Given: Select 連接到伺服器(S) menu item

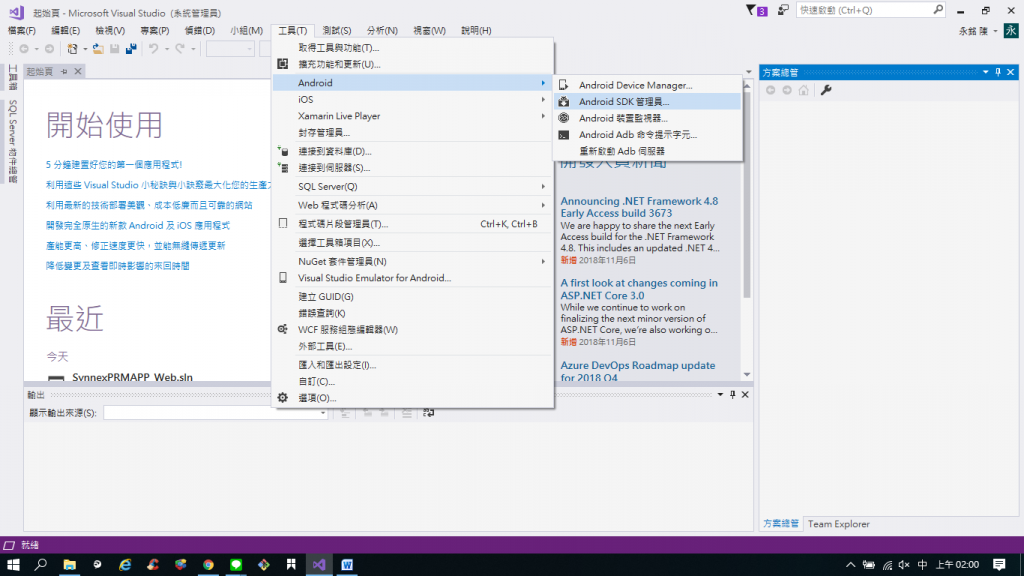Looking at the screenshot, I should [413, 168].
